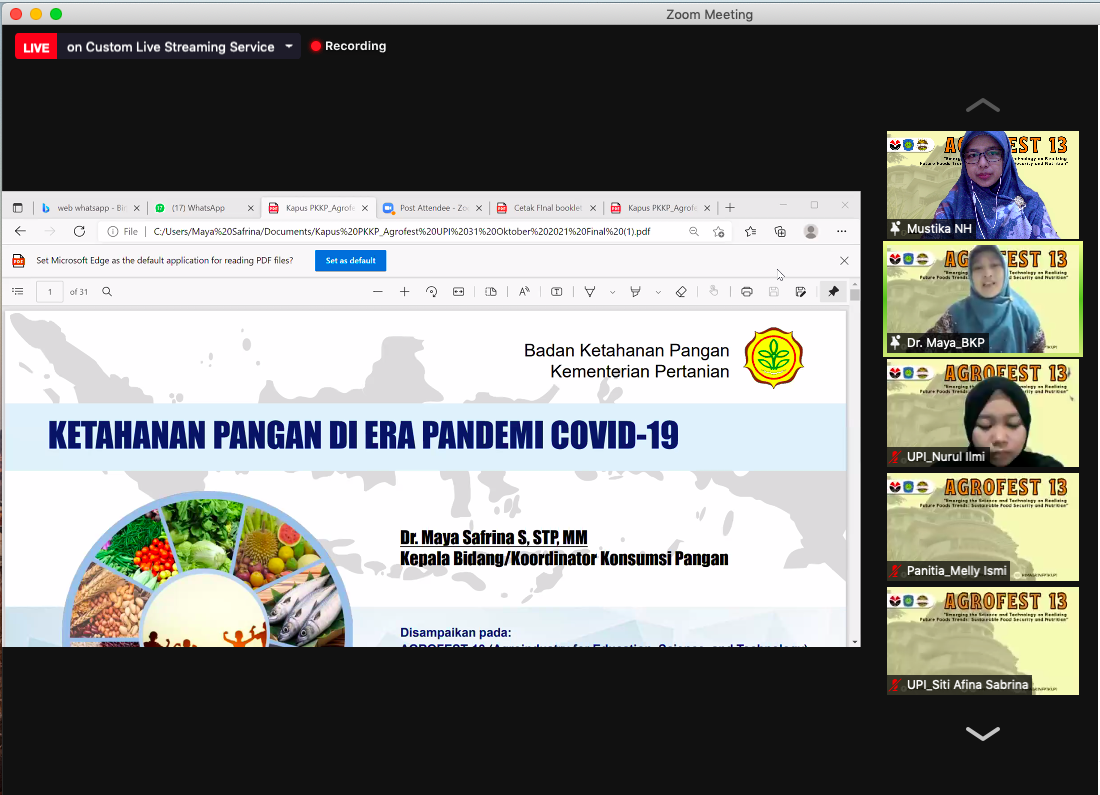Open the Edge profile avatar
Image resolution: width=1100 pixels, height=795 pixels.
tap(811, 232)
